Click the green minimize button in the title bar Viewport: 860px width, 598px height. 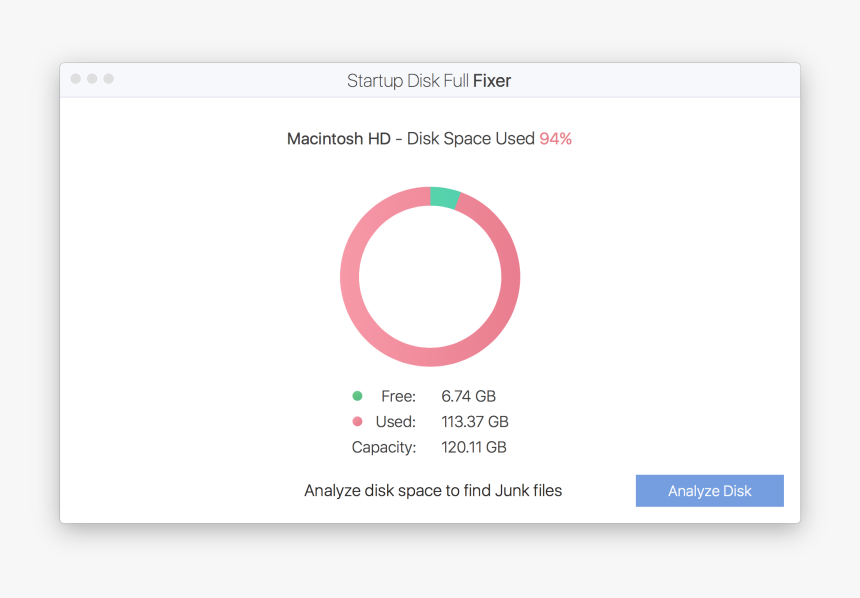pos(107,78)
